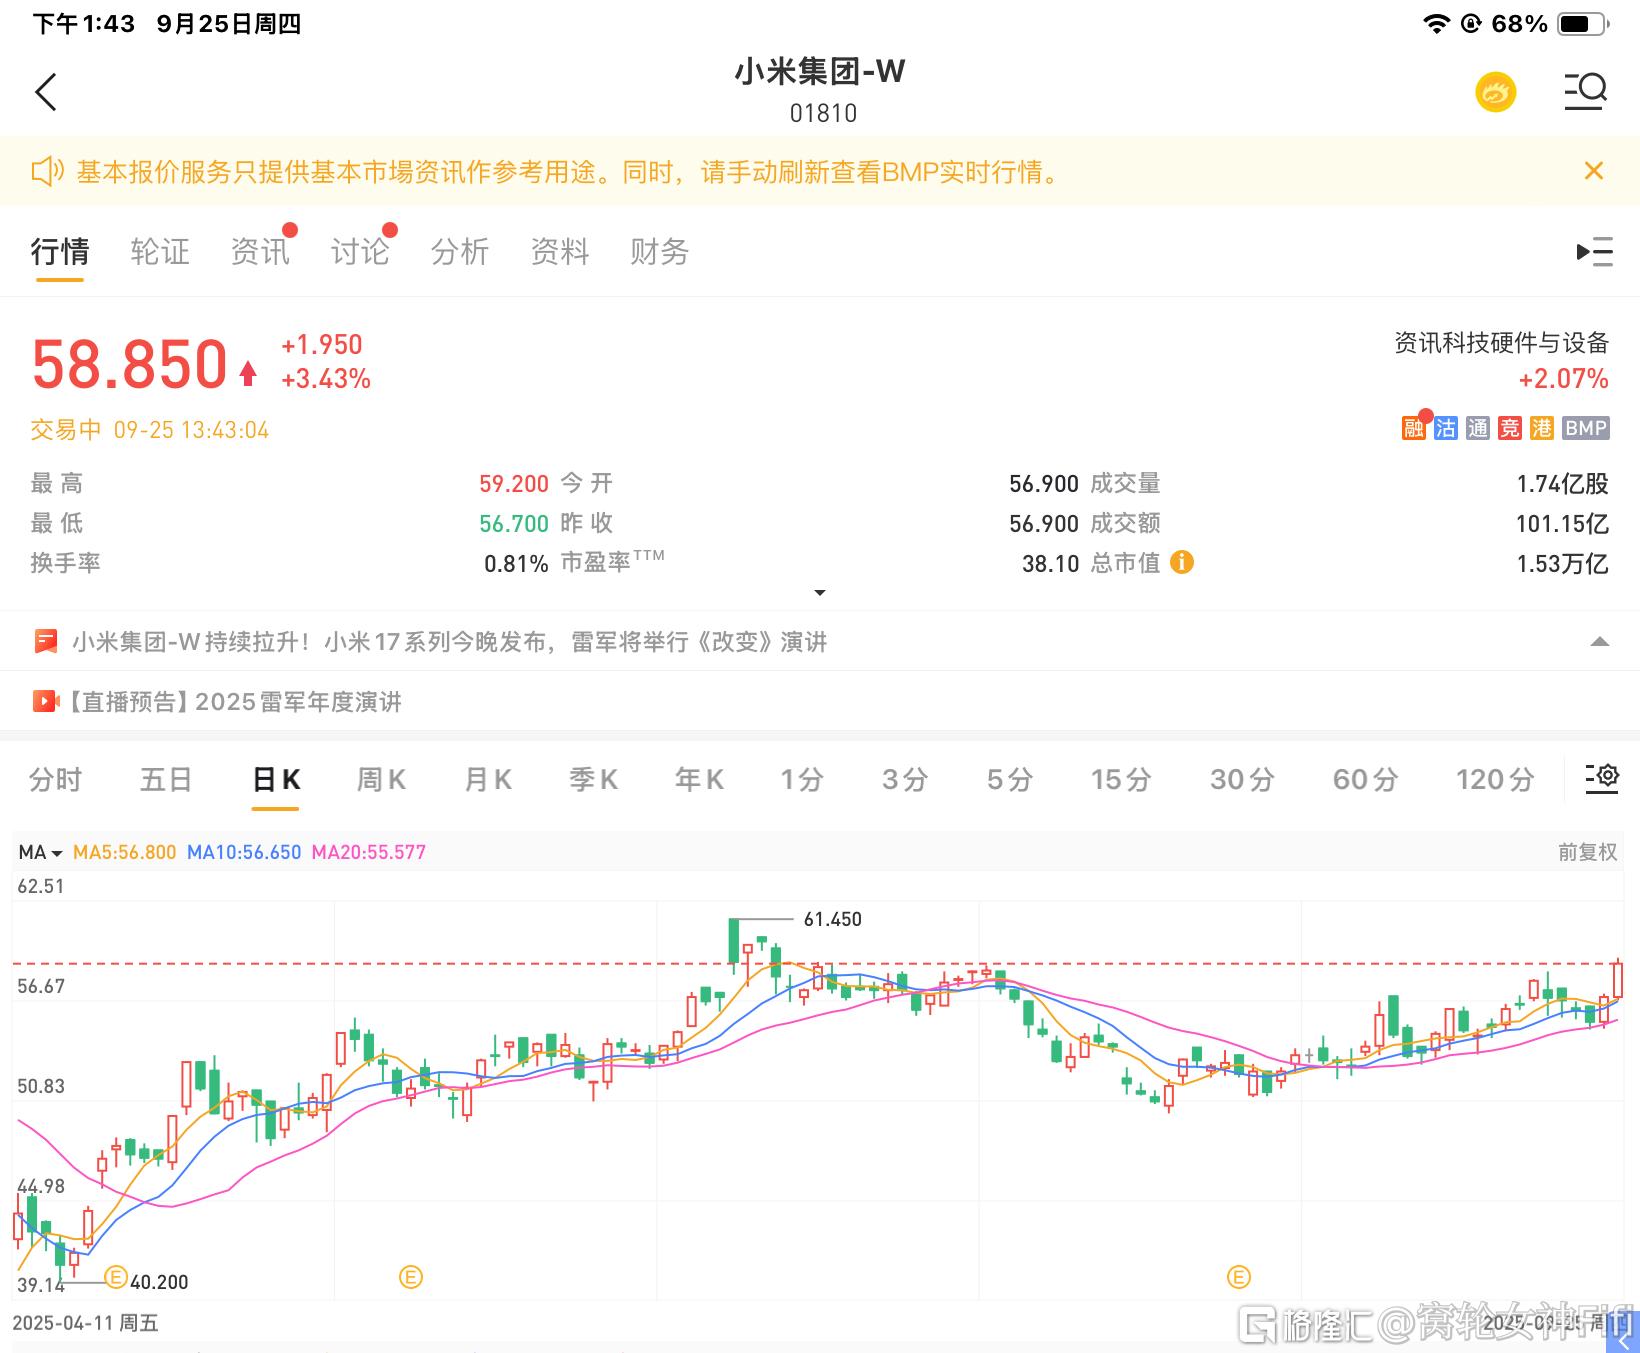The height and width of the screenshot is (1353, 1640).
Task: Tap the first E earnings marker on chart
Action: [x=116, y=1277]
